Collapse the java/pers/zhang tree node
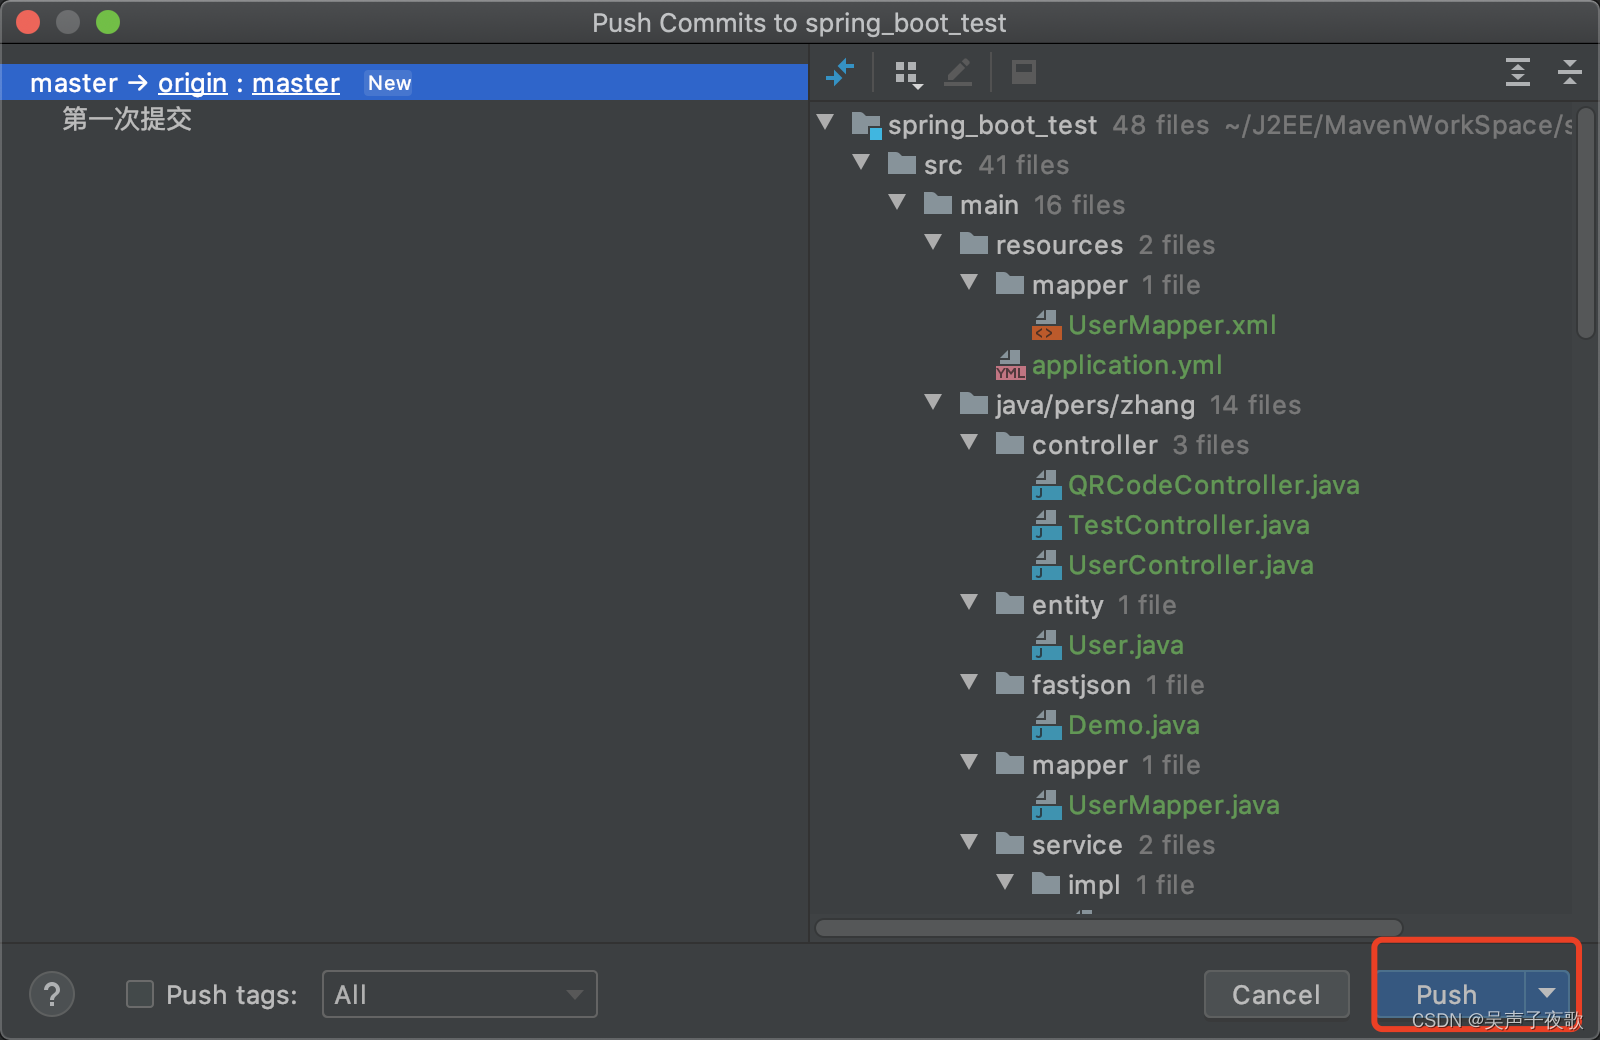The width and height of the screenshot is (1600, 1040). (x=933, y=402)
